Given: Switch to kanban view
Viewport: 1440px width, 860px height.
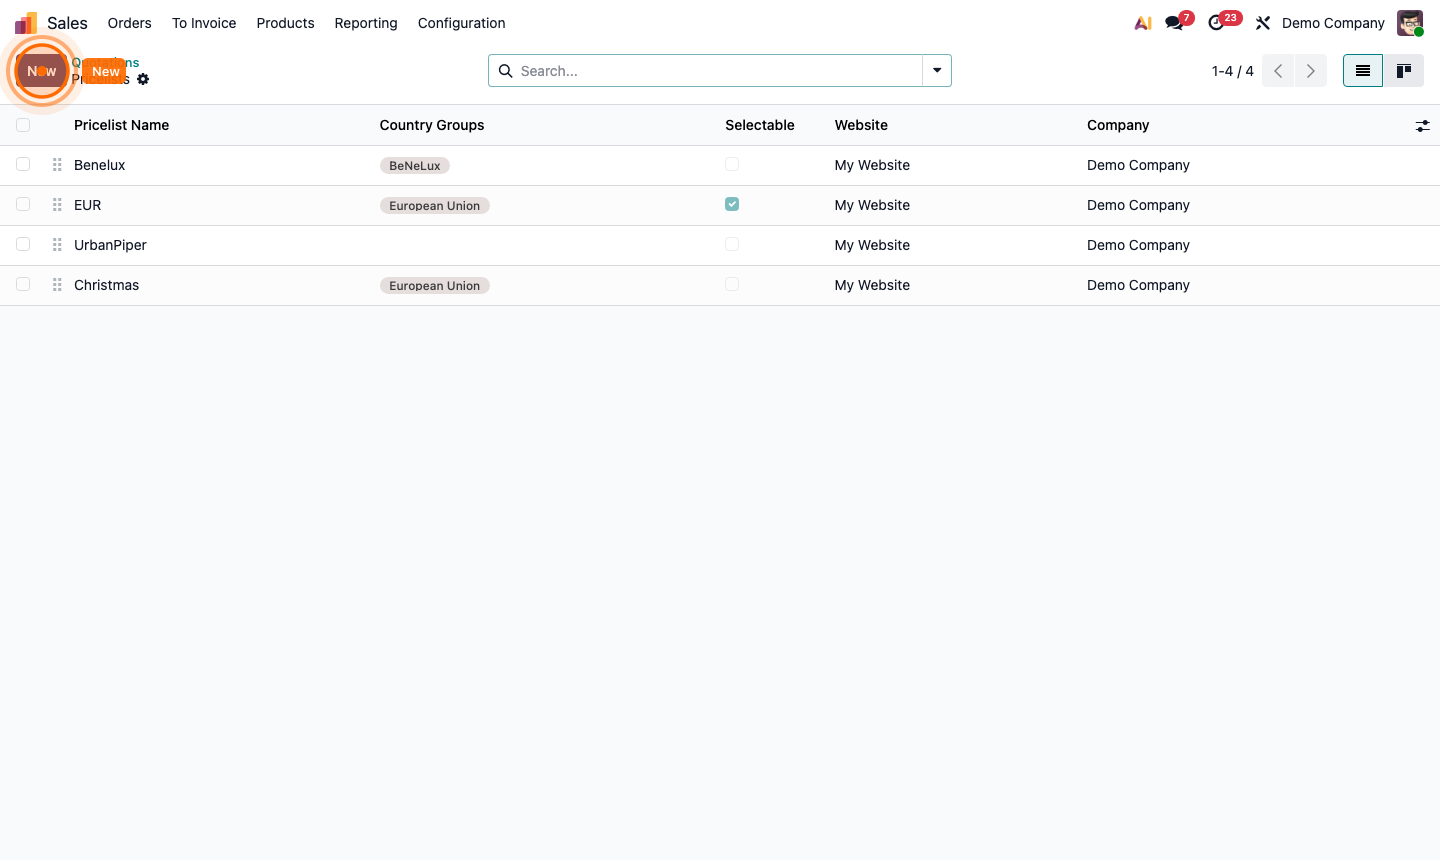Looking at the screenshot, I should pyautogui.click(x=1404, y=70).
